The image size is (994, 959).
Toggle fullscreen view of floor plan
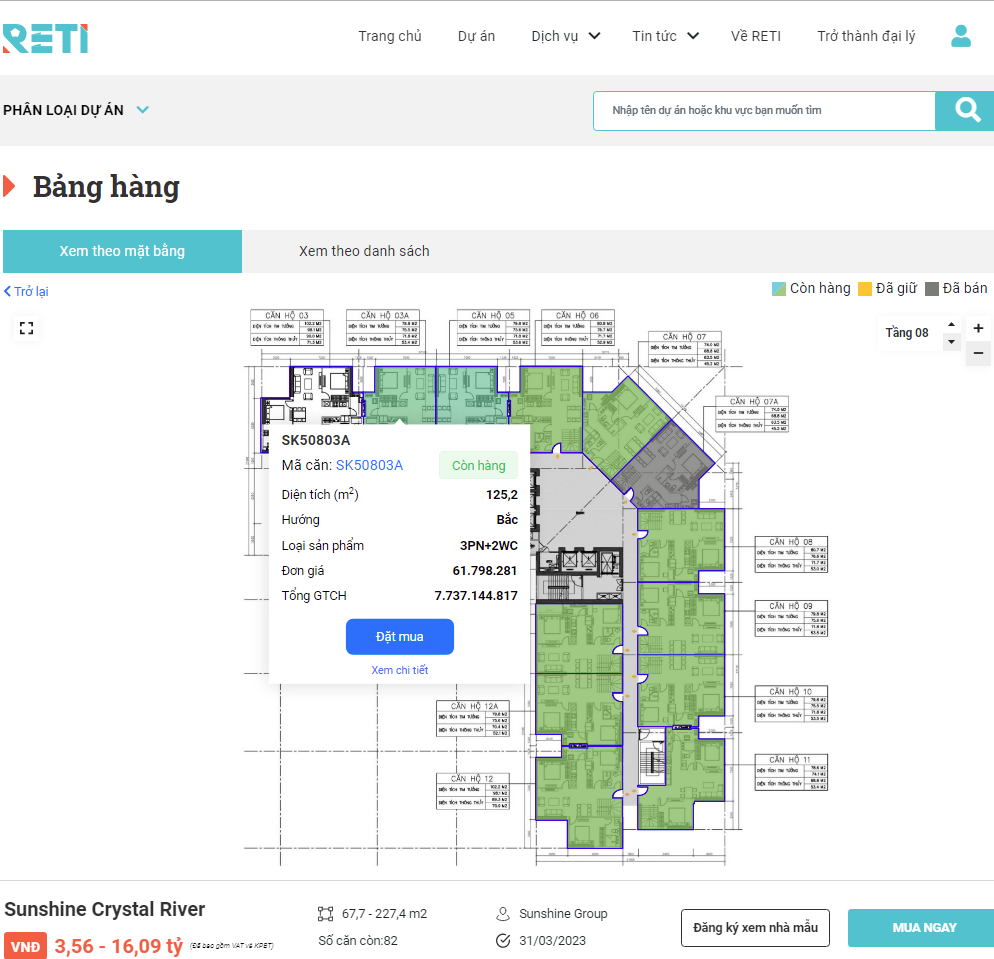click(27, 328)
